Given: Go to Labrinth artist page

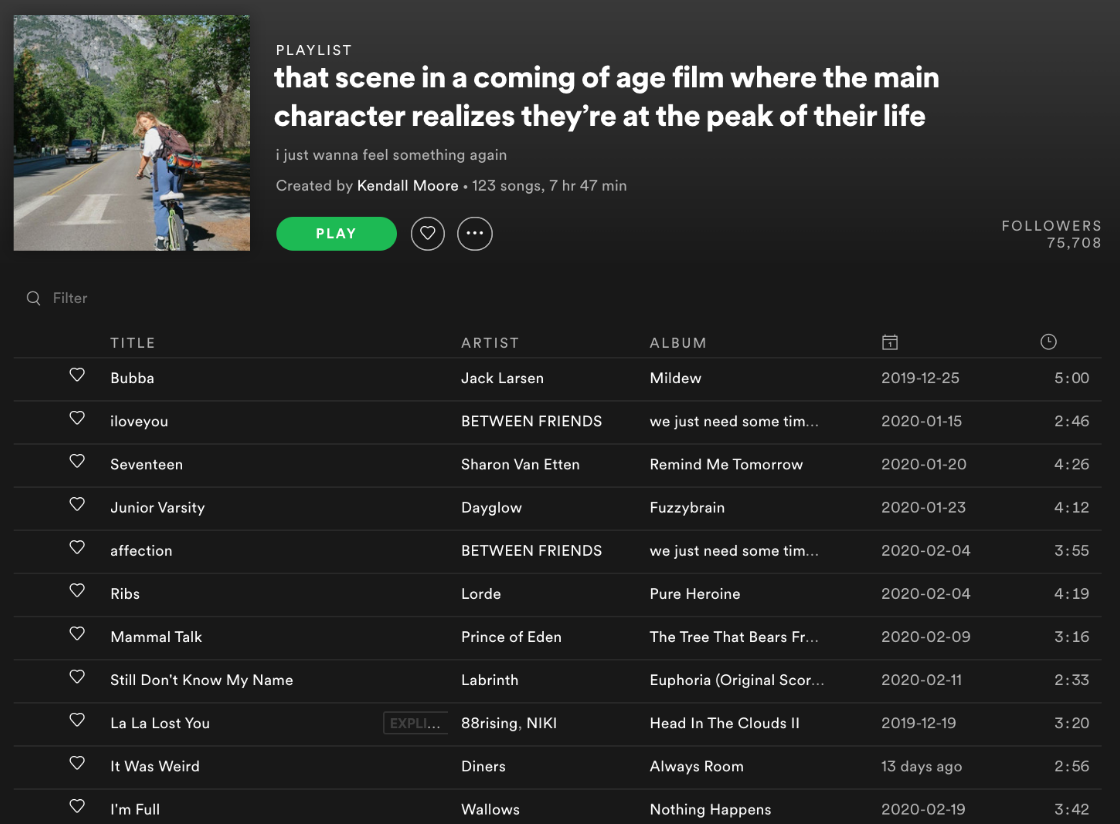Looking at the screenshot, I should pos(489,680).
